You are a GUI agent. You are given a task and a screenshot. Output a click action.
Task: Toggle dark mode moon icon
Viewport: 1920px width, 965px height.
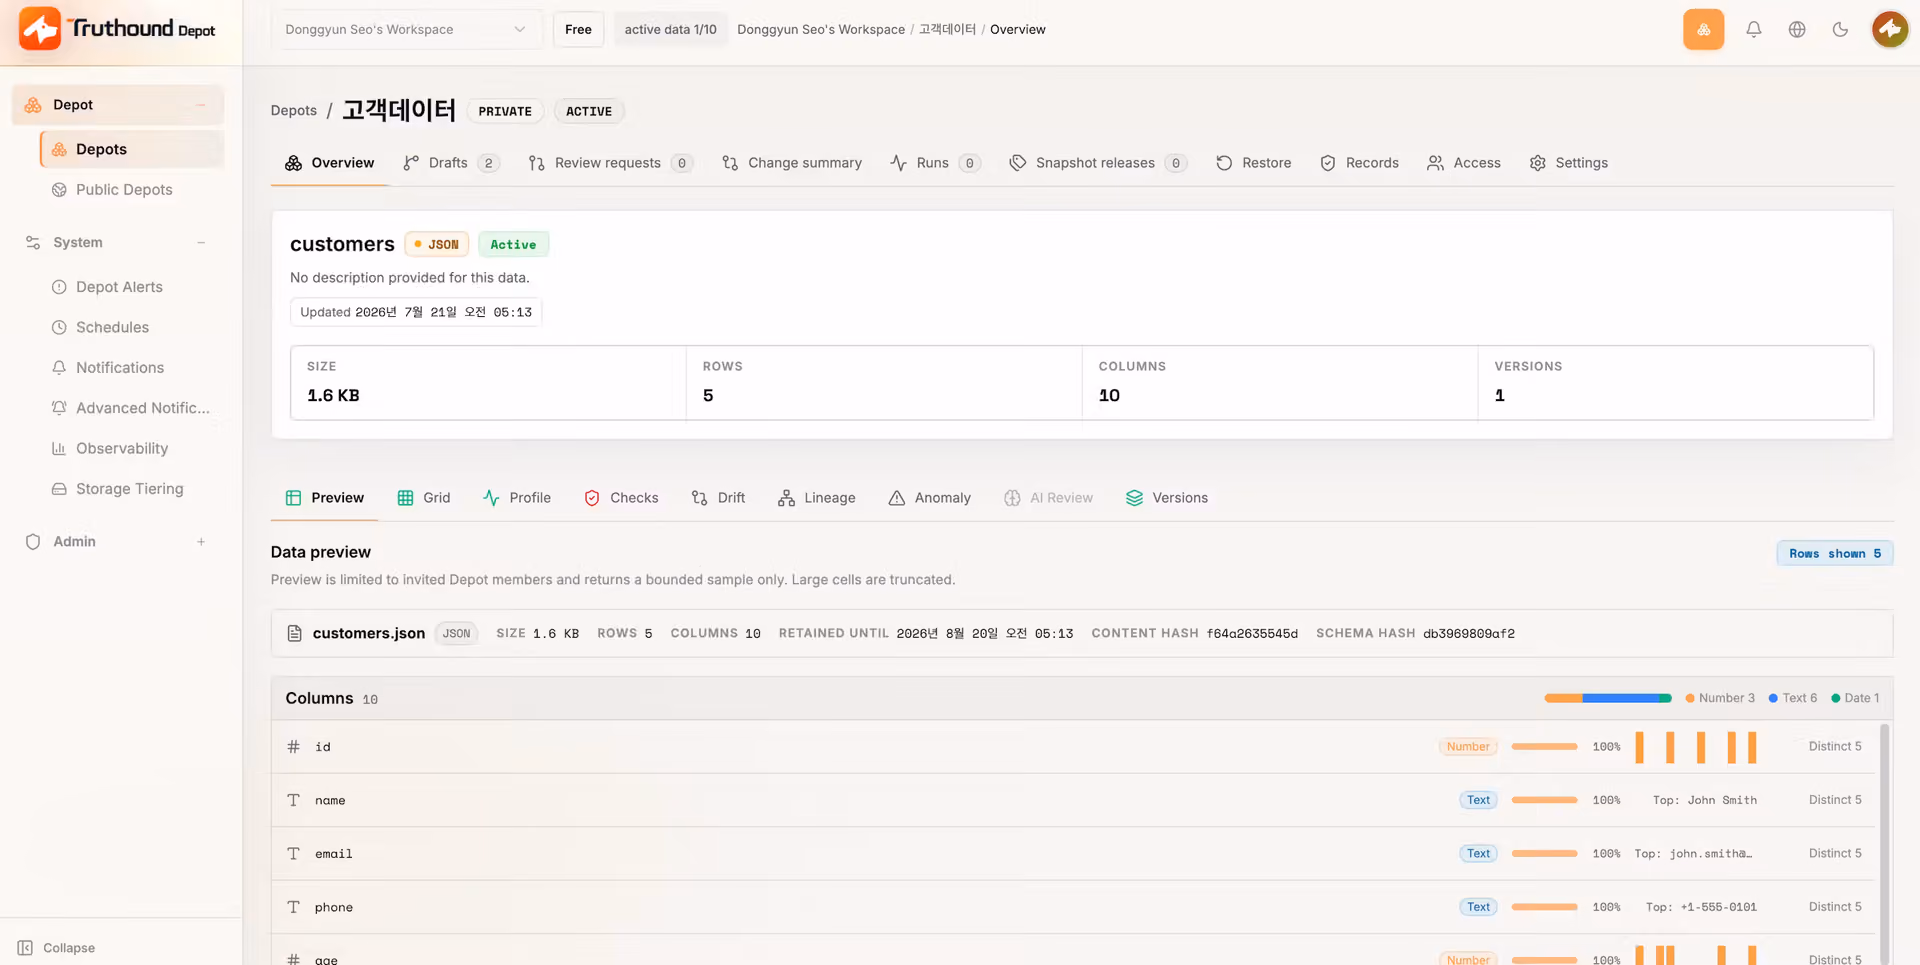1840,29
